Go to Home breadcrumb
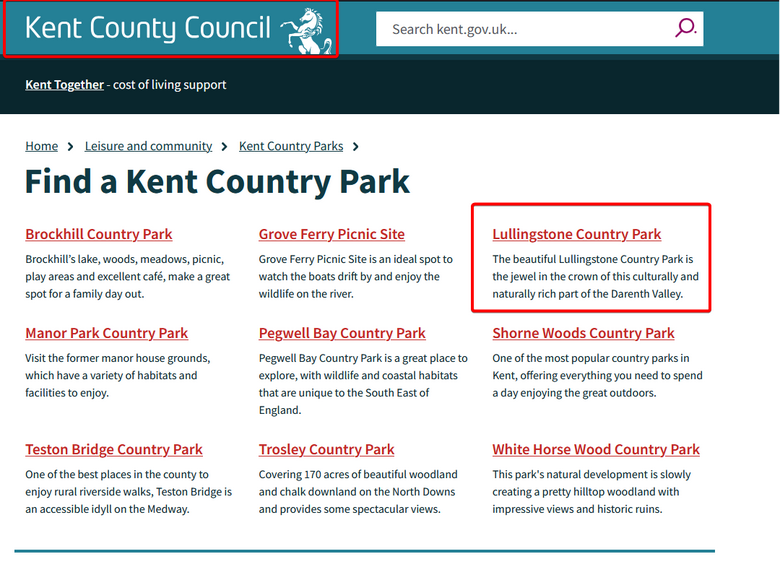 (x=41, y=146)
